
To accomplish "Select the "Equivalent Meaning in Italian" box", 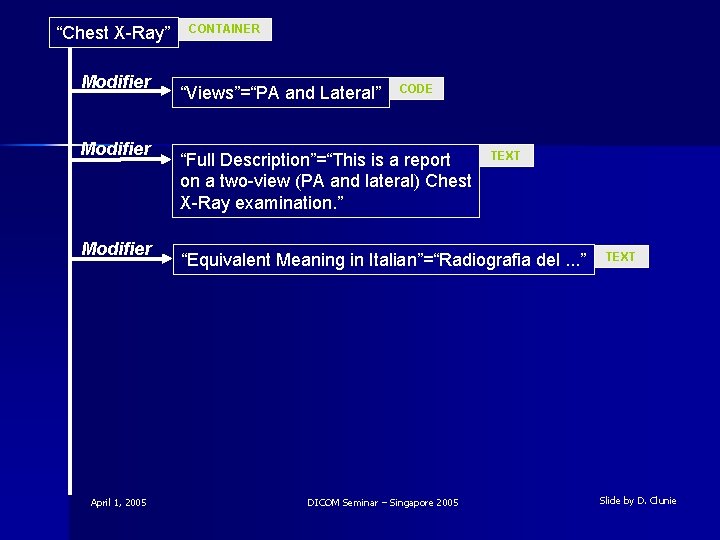I will (x=383, y=260).
